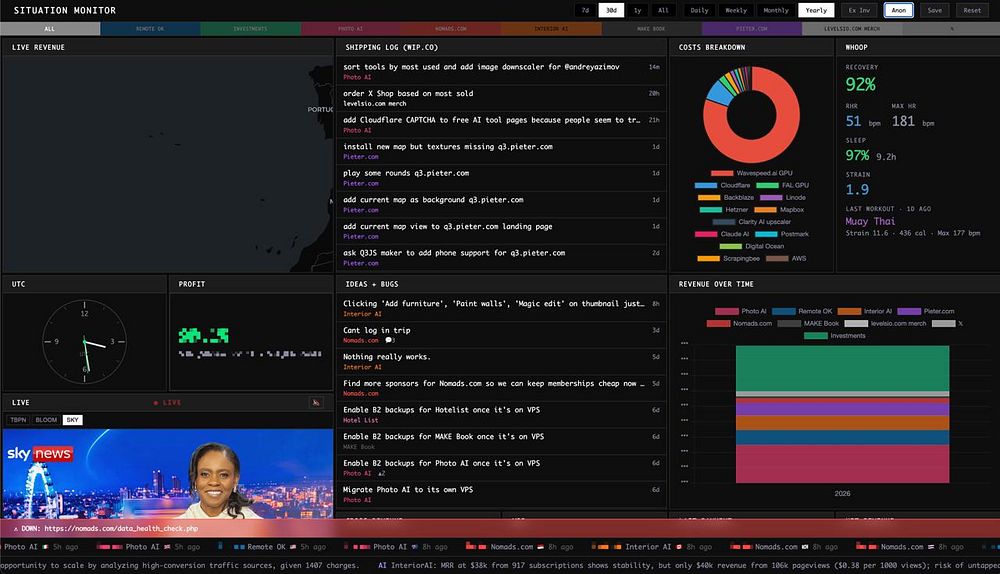Select 7d time range

585,10
